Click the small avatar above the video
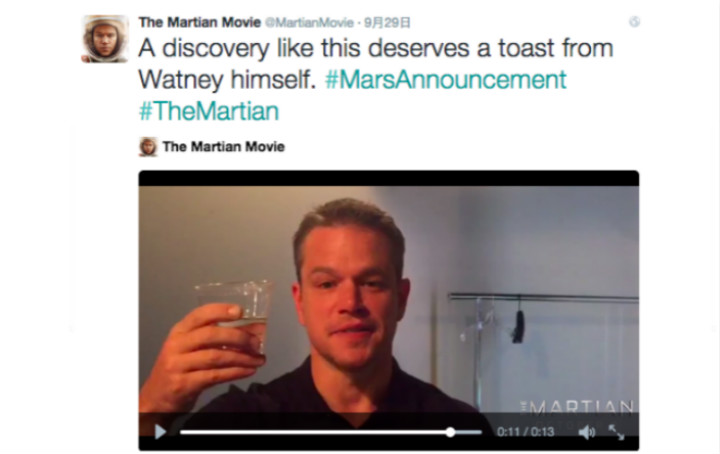Screen dimensions: 720x454 (148, 147)
